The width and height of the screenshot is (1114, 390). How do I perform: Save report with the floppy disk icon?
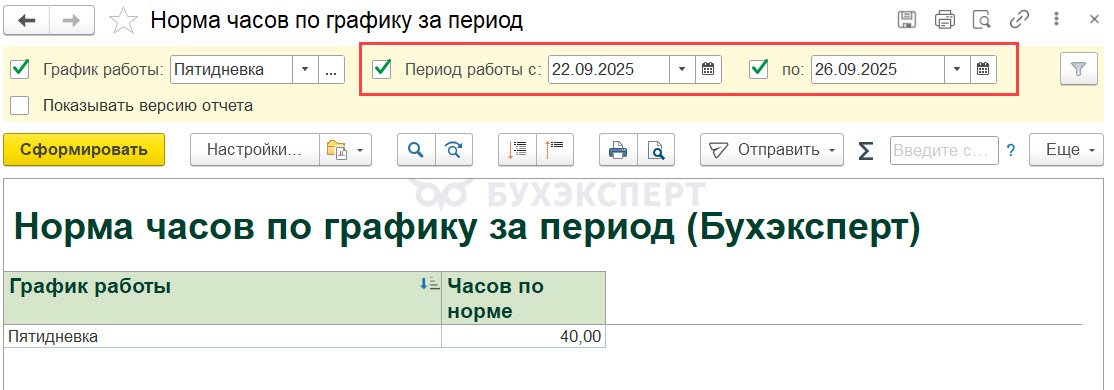point(907,20)
